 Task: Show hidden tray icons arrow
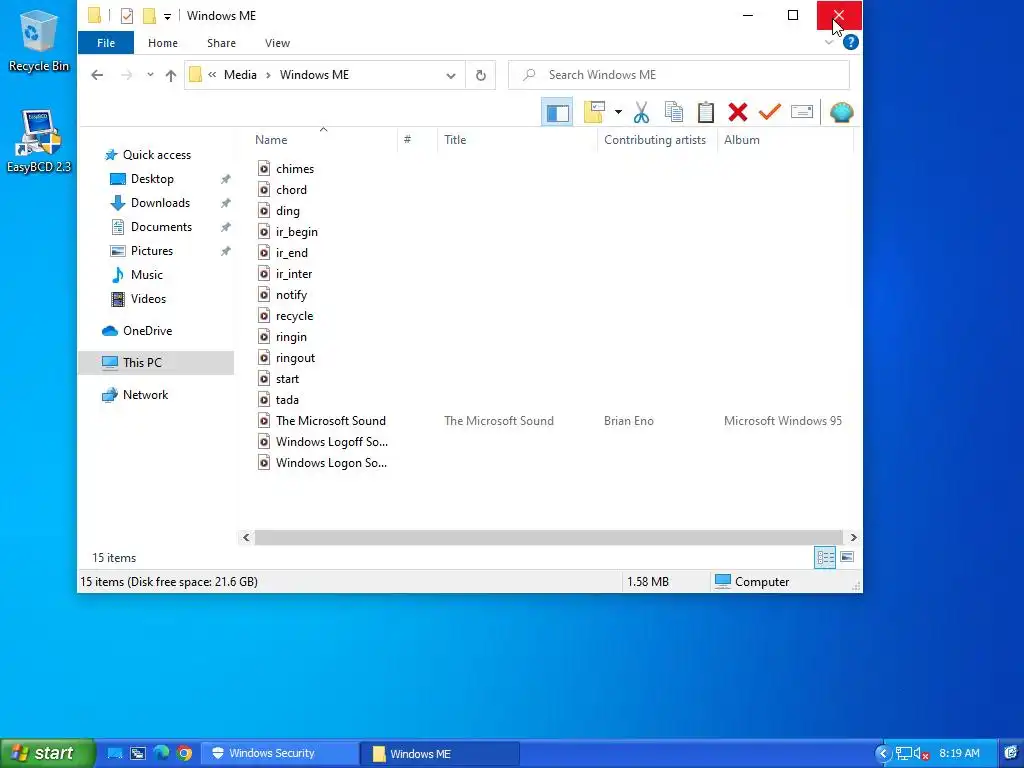point(883,754)
